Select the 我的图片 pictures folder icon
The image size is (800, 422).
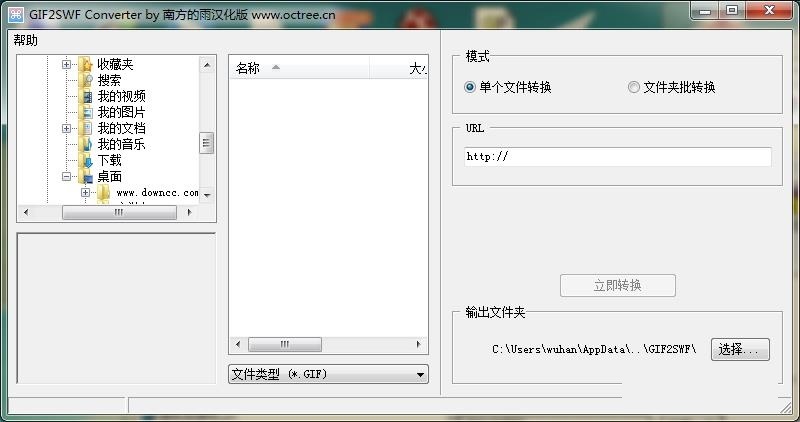pyautogui.click(x=87, y=113)
